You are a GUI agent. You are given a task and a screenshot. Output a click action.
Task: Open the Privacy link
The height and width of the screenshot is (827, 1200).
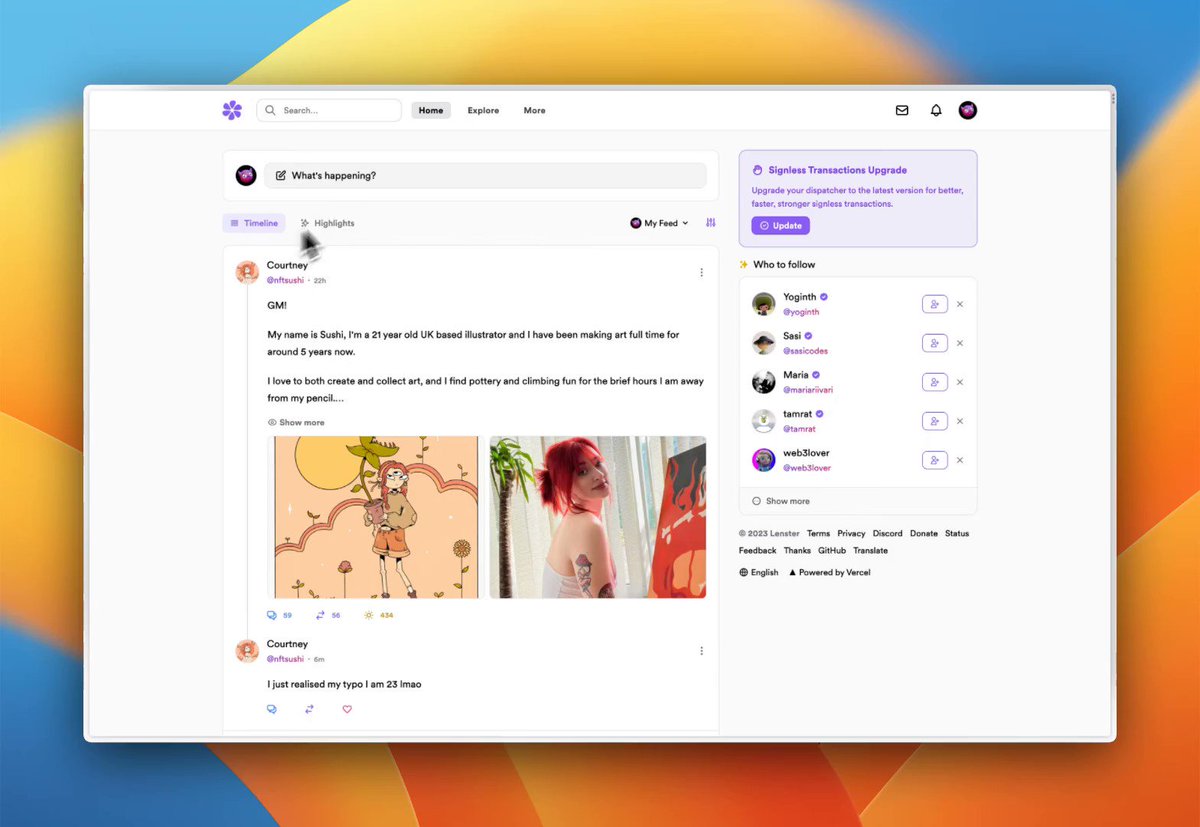(x=851, y=534)
